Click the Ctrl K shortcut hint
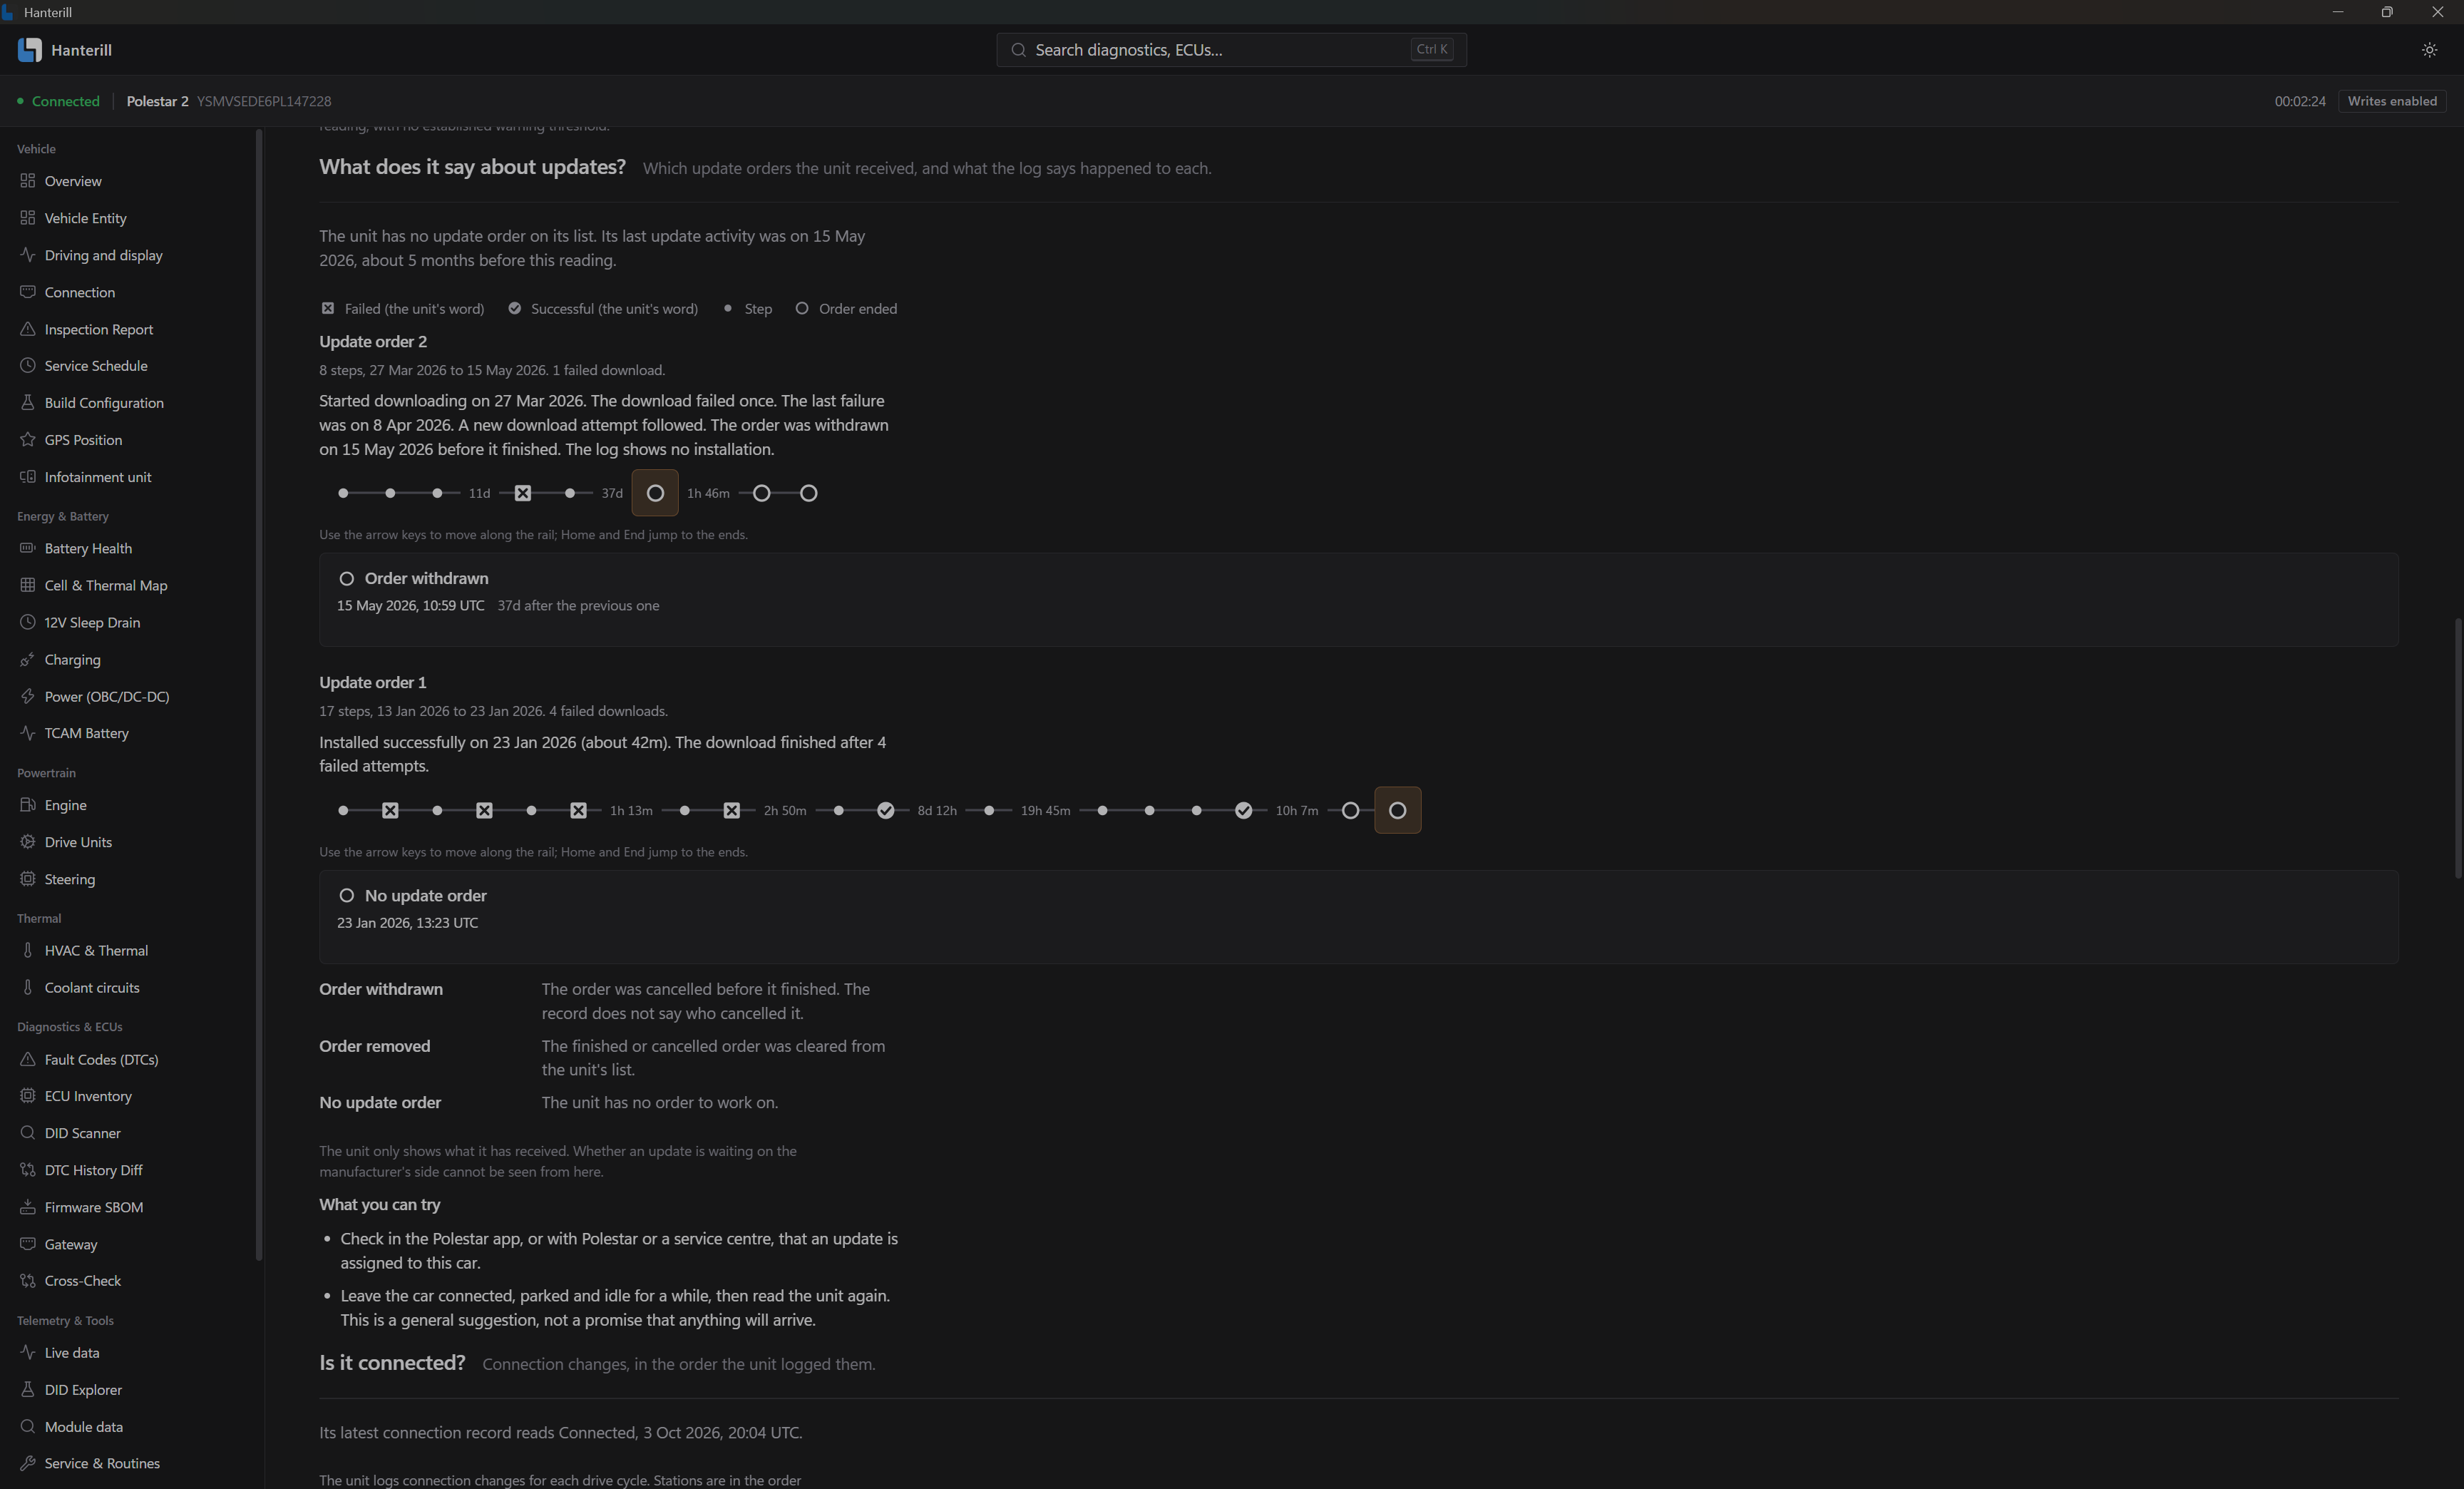The image size is (2464, 1489). pyautogui.click(x=1432, y=49)
